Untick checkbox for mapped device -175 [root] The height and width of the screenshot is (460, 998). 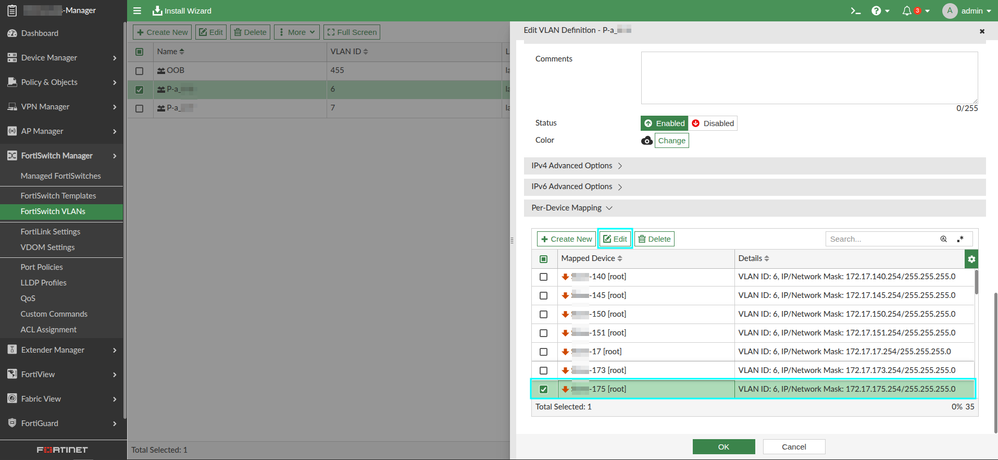tap(544, 389)
